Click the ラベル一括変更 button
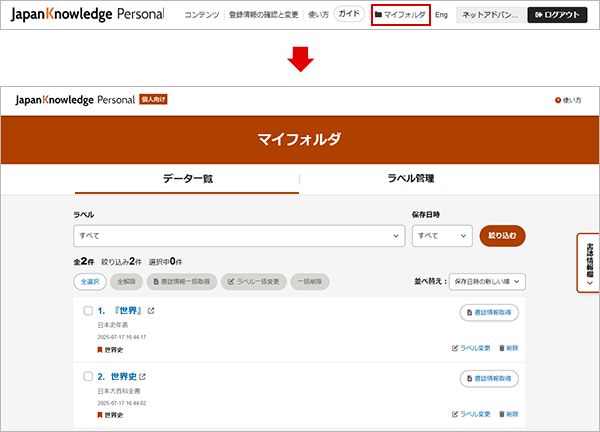600x432 pixels. (x=254, y=282)
